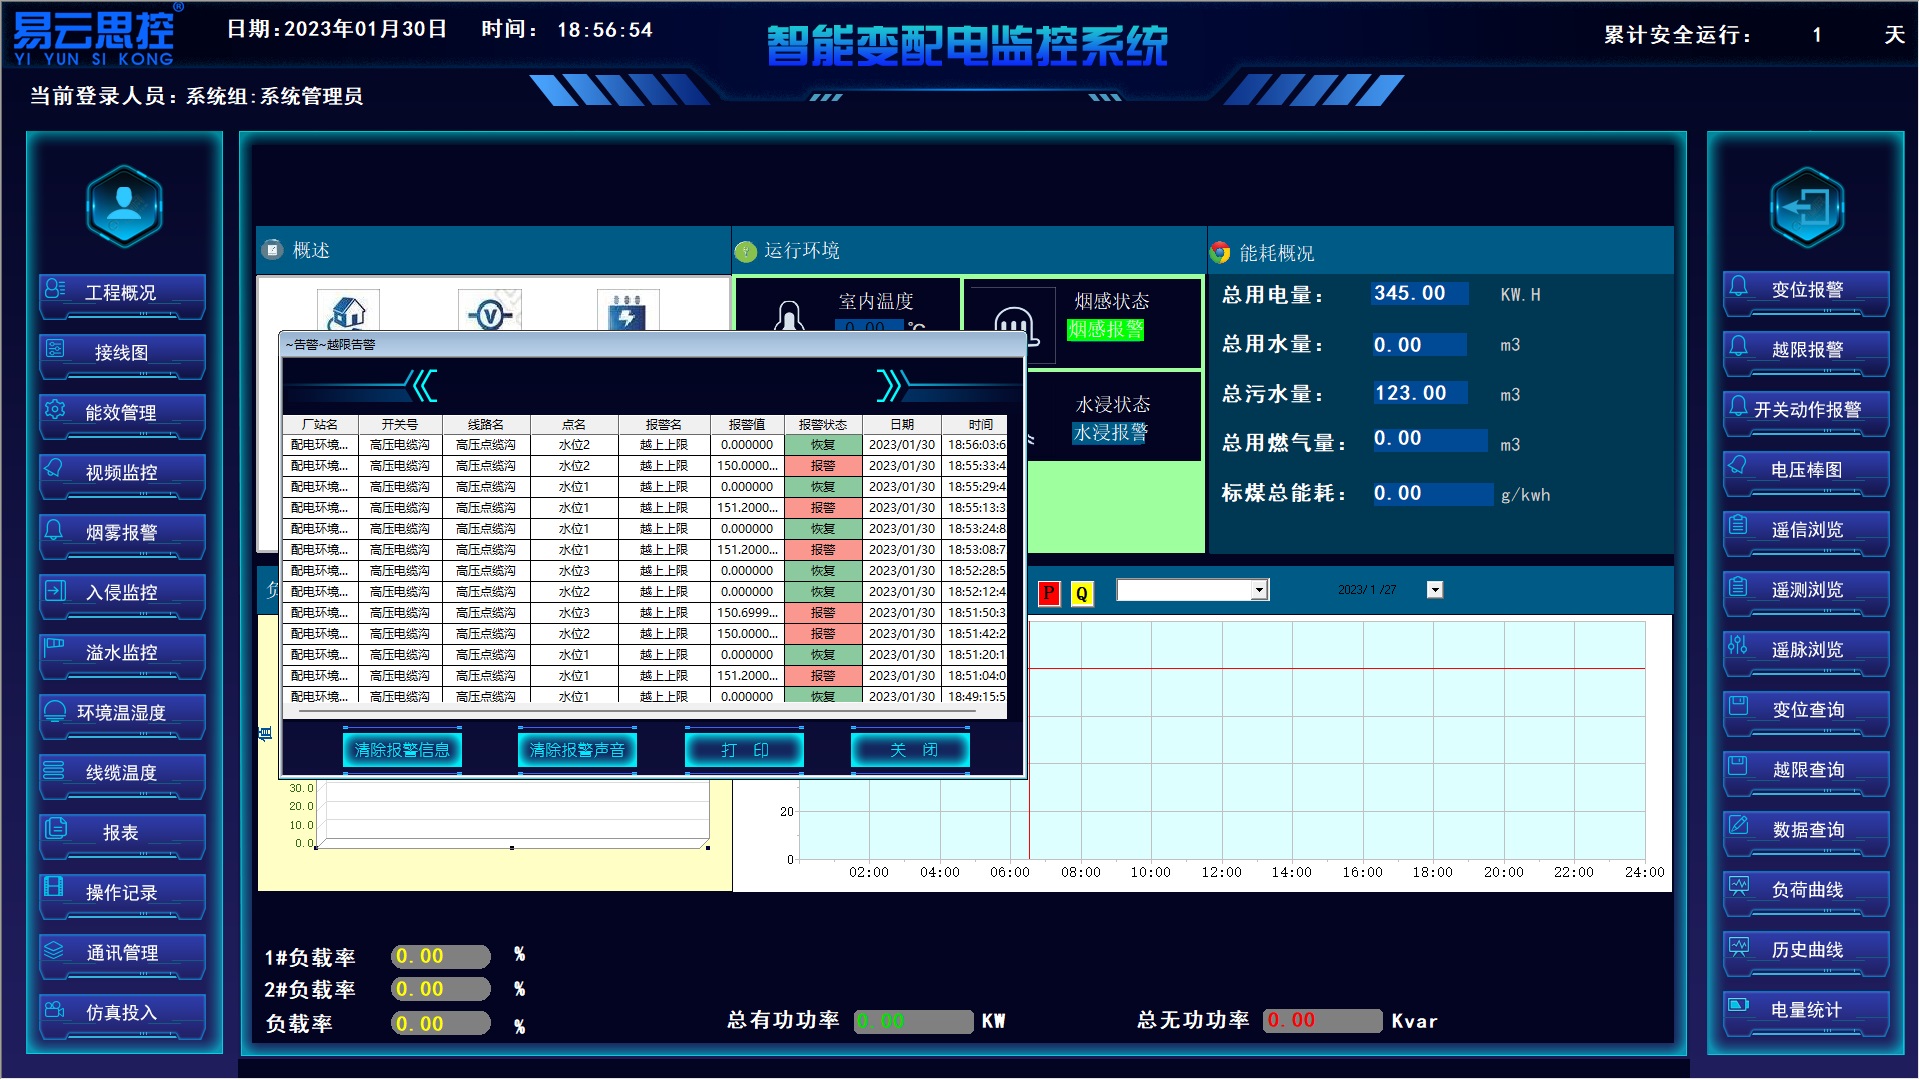This screenshot has height=1080, width=1920.
Task: Click the voltmeter V icon in overview
Action: [489, 314]
